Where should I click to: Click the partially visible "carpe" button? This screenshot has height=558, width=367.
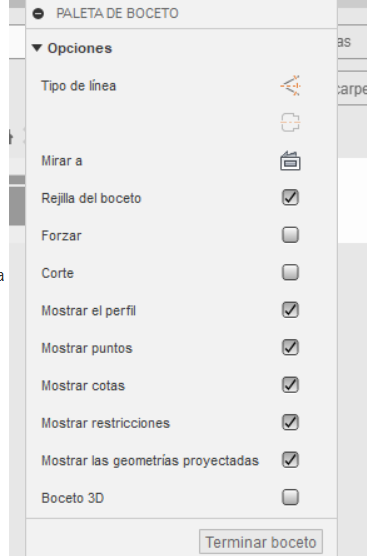click(352, 89)
